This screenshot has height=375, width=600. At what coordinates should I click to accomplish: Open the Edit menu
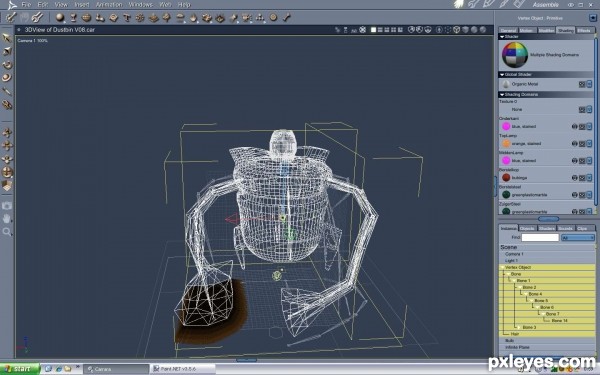(42, 5)
